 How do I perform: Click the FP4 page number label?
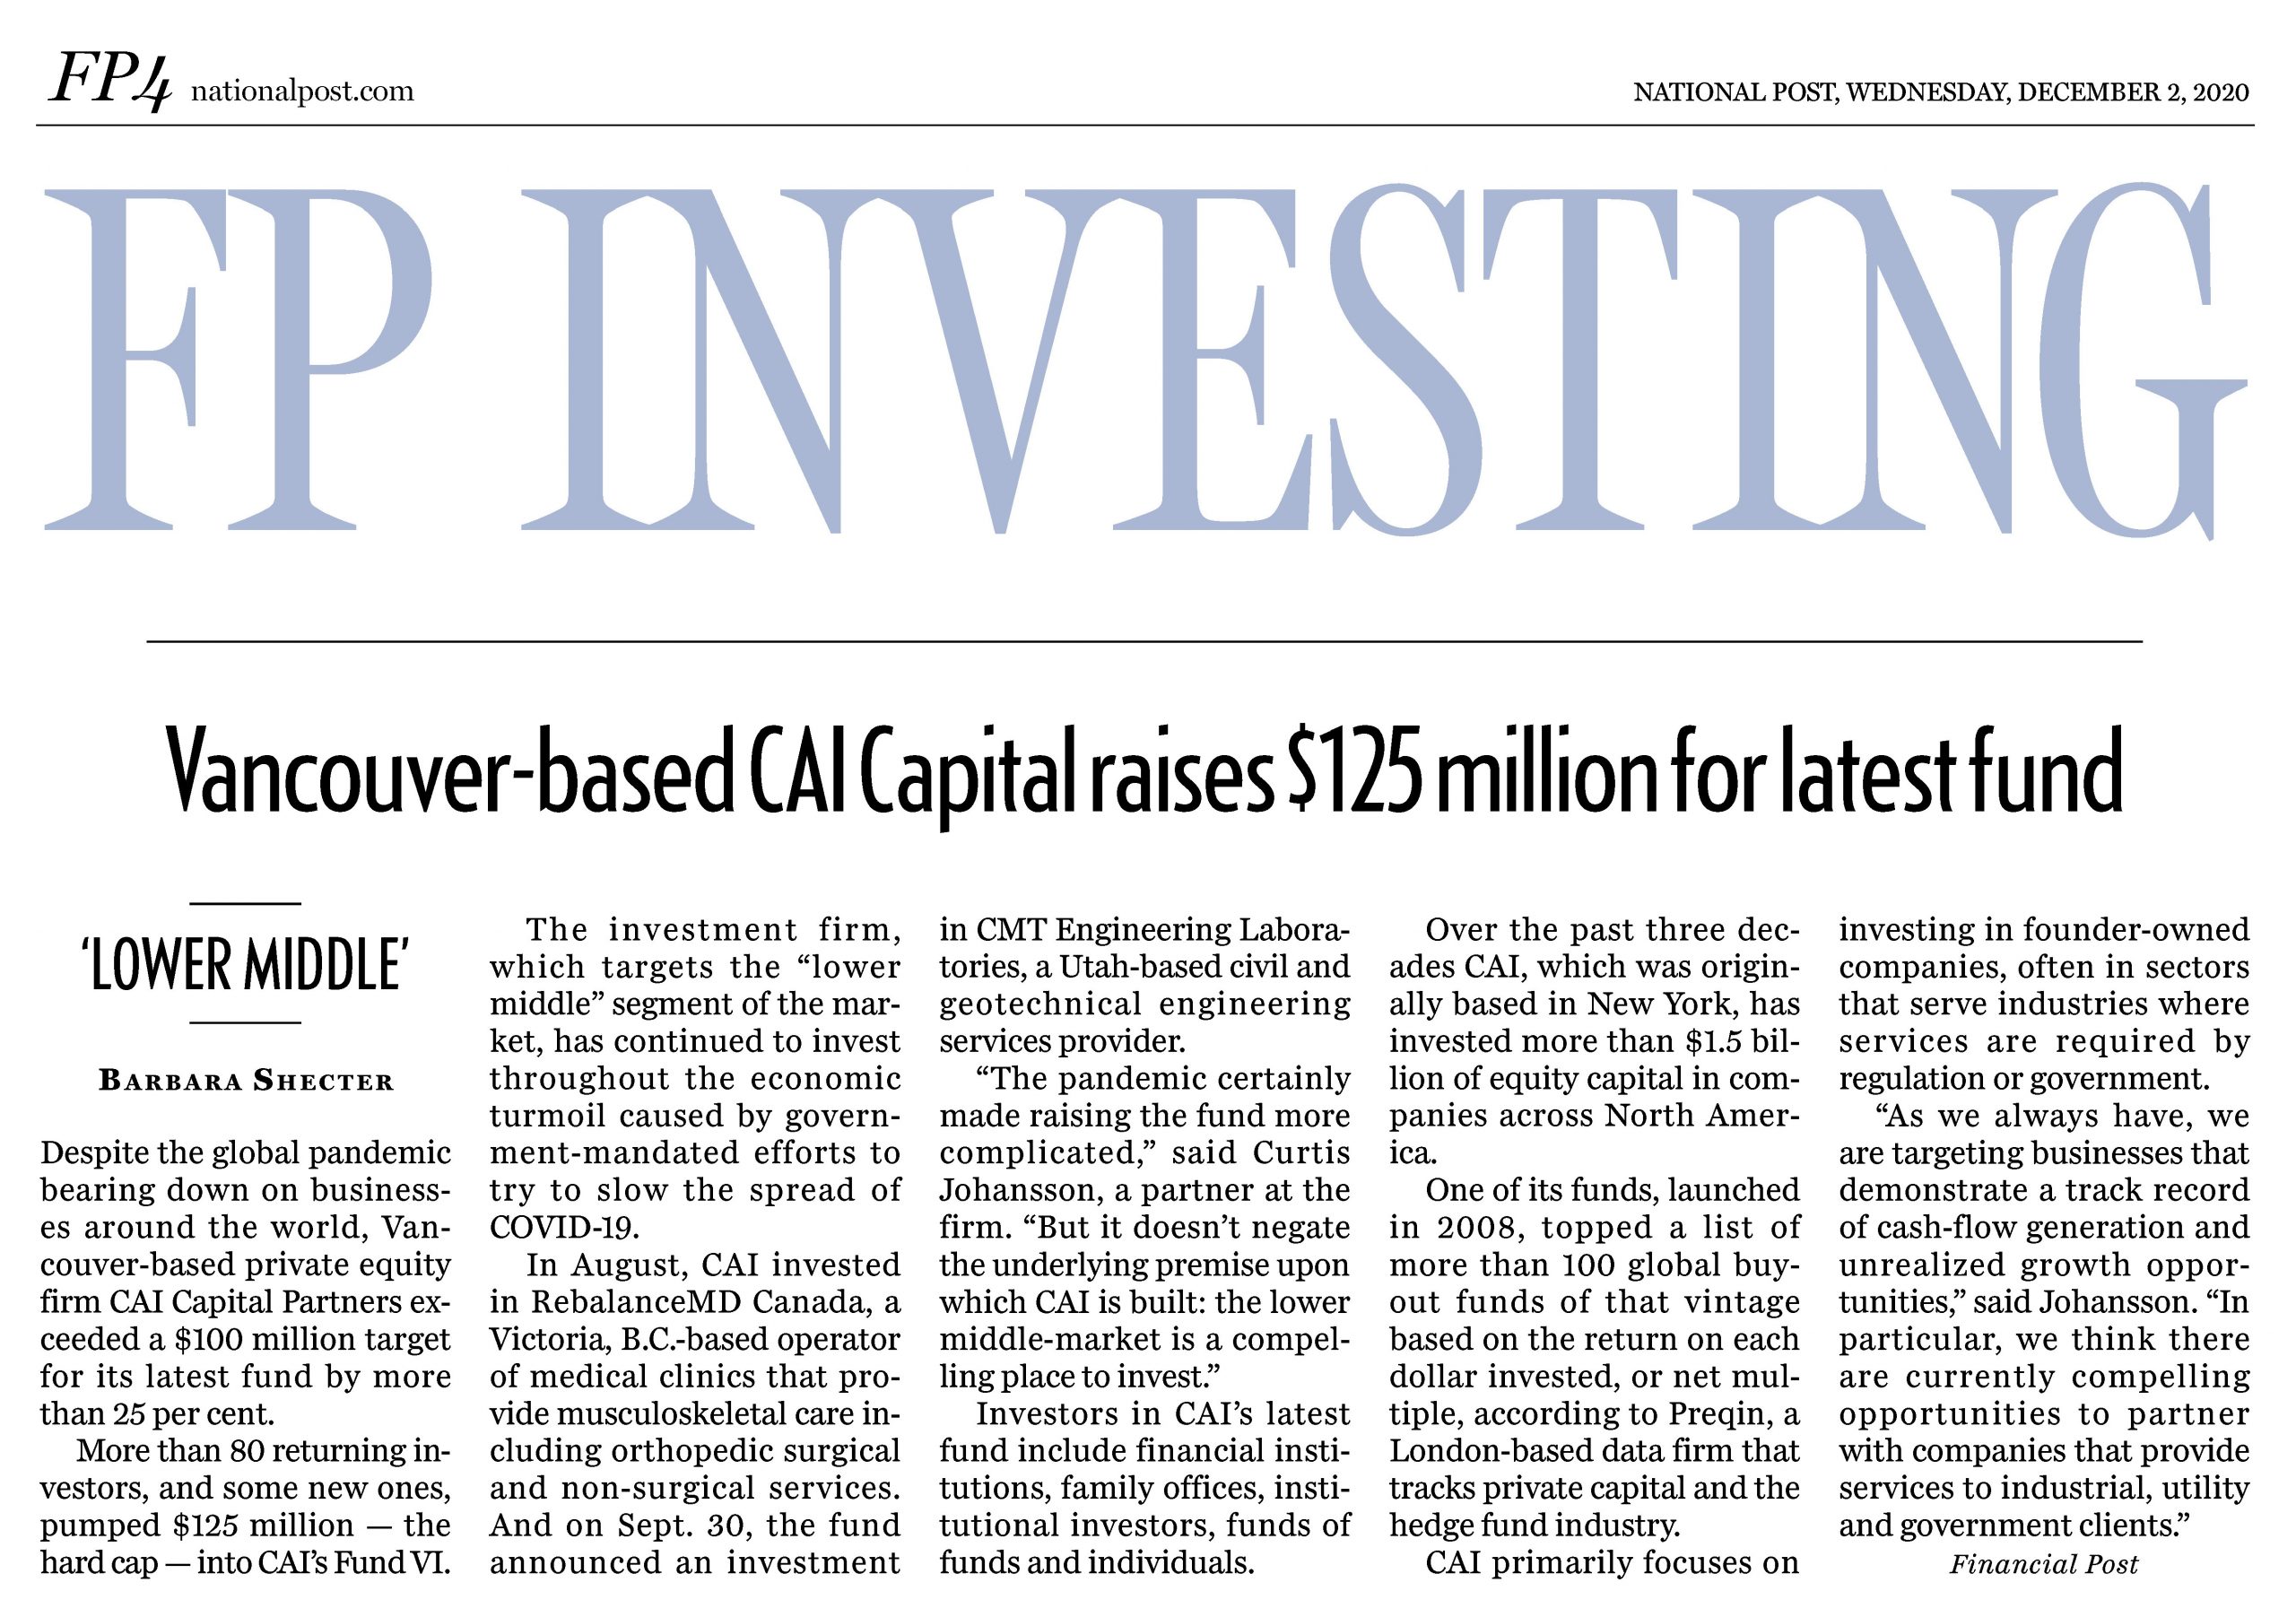point(109,80)
